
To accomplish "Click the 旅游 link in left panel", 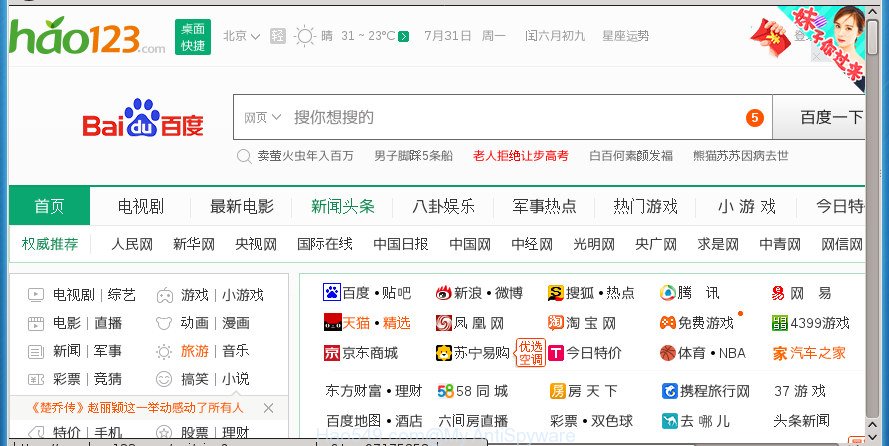I will (194, 351).
